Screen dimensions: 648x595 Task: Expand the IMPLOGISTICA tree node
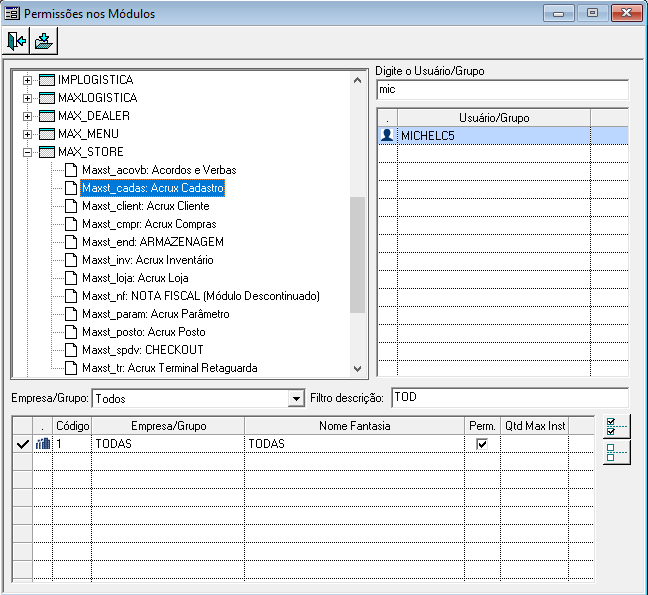(x=27, y=80)
